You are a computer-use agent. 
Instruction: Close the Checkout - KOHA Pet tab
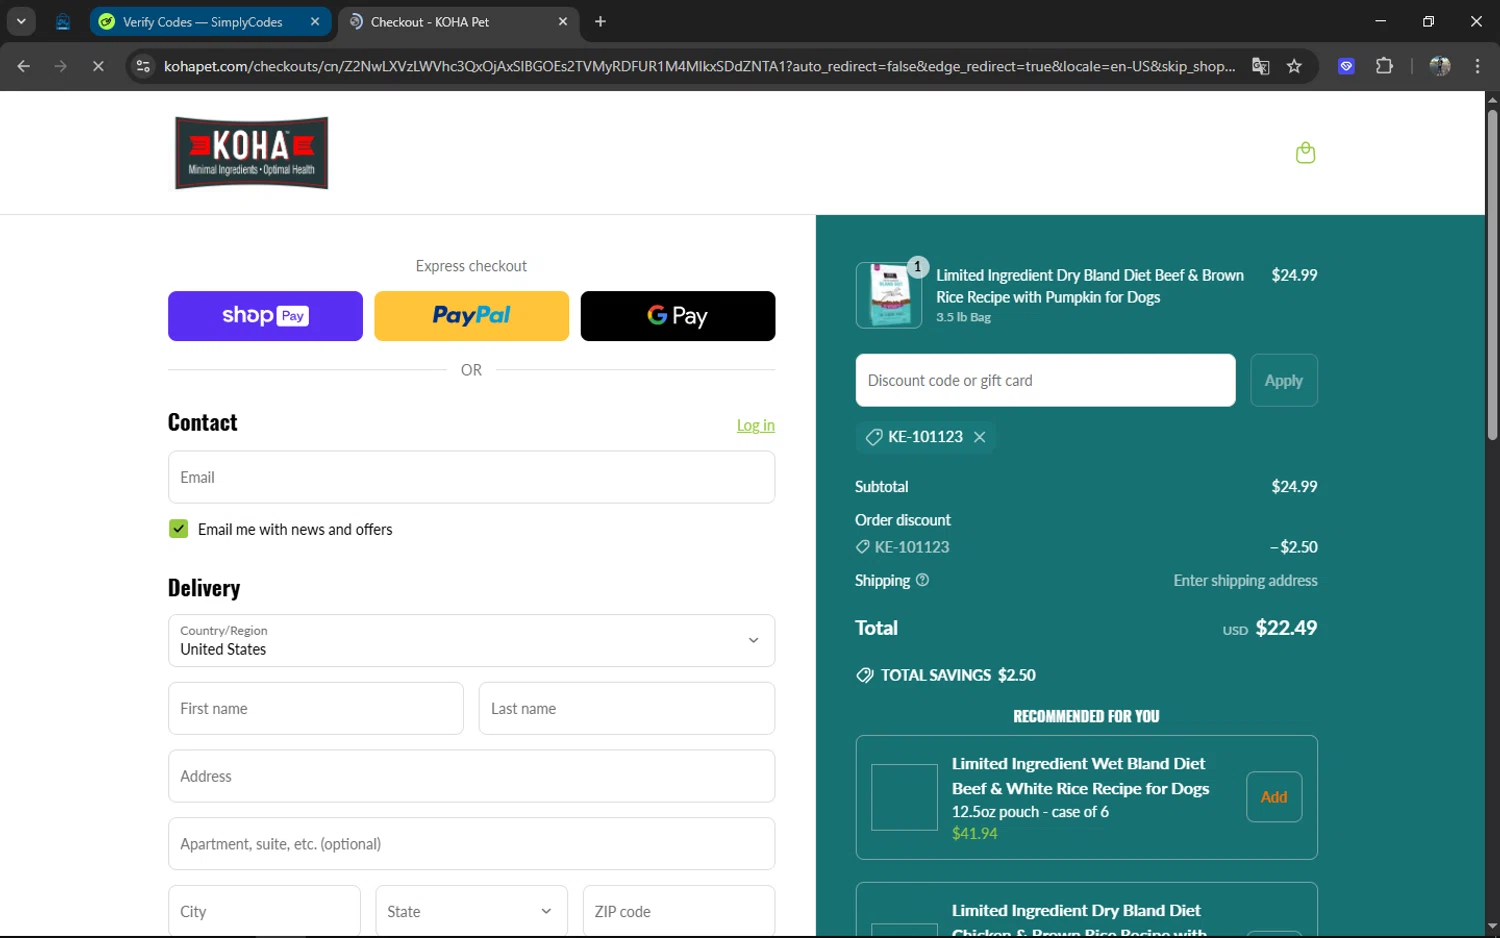coord(563,21)
